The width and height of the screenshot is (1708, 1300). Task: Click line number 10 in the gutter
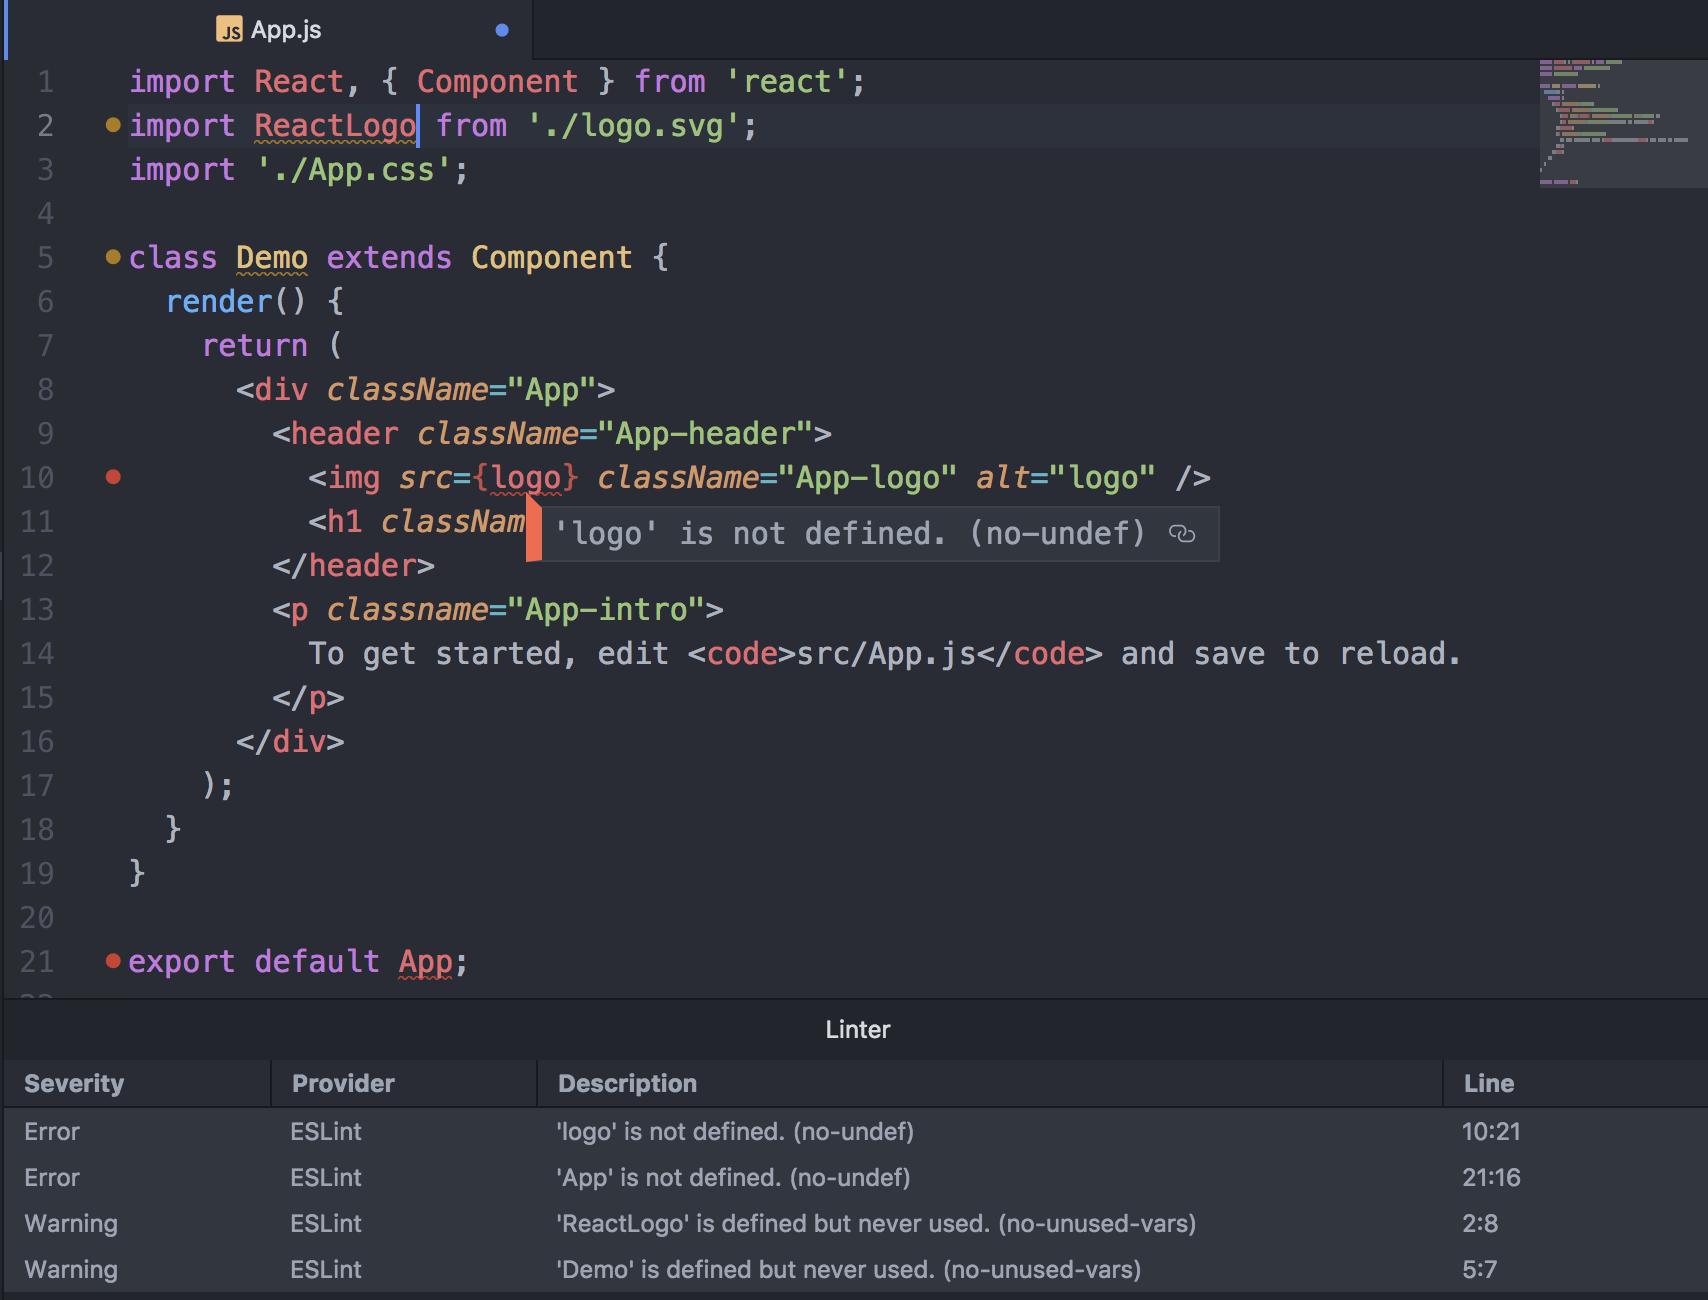[37, 477]
